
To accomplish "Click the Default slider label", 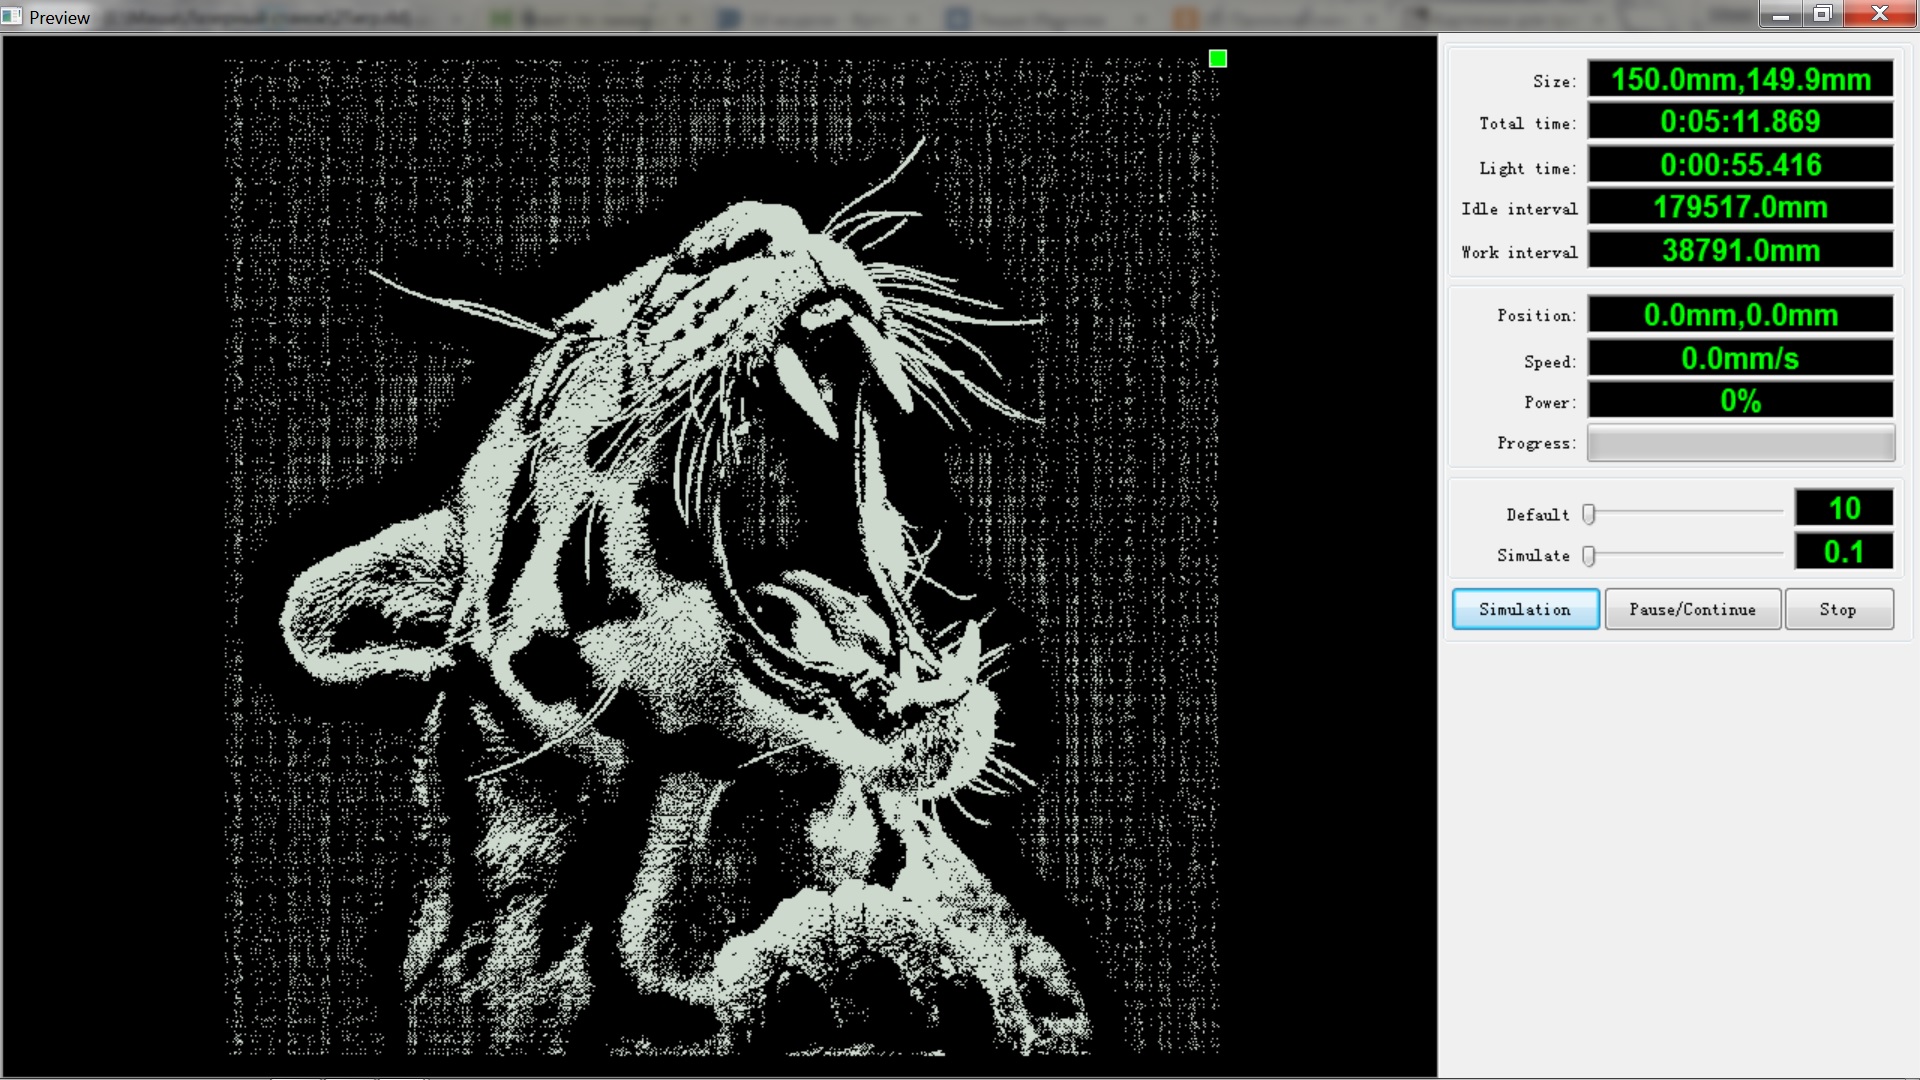I will coord(1538,515).
